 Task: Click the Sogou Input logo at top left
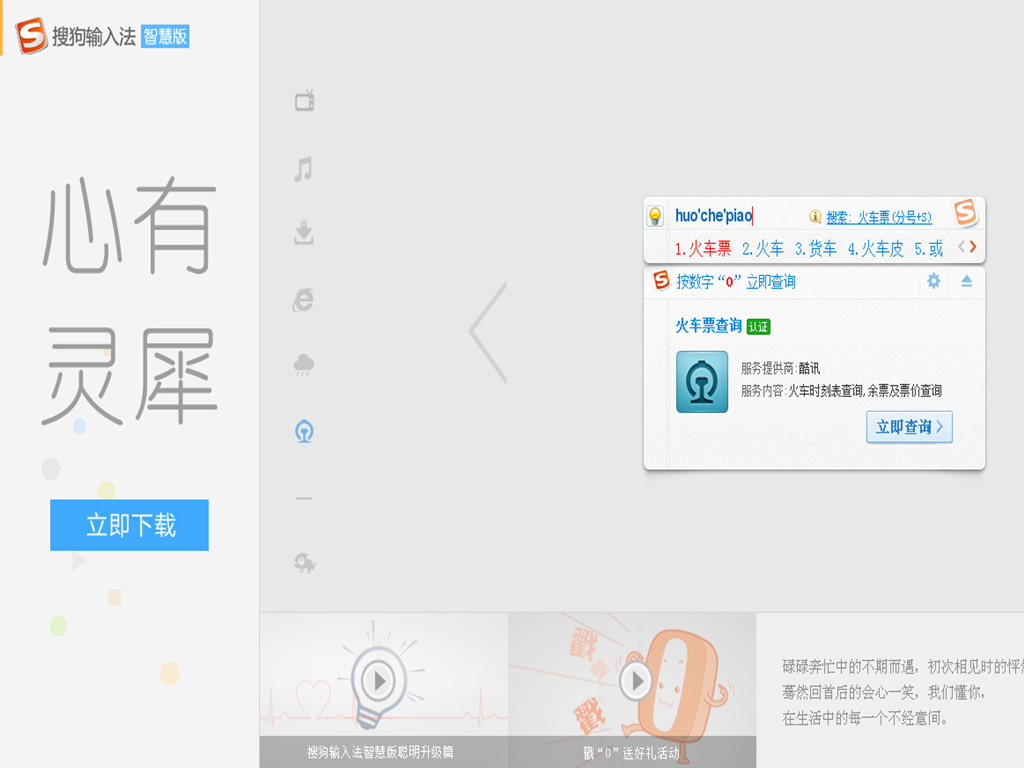pos(31,35)
